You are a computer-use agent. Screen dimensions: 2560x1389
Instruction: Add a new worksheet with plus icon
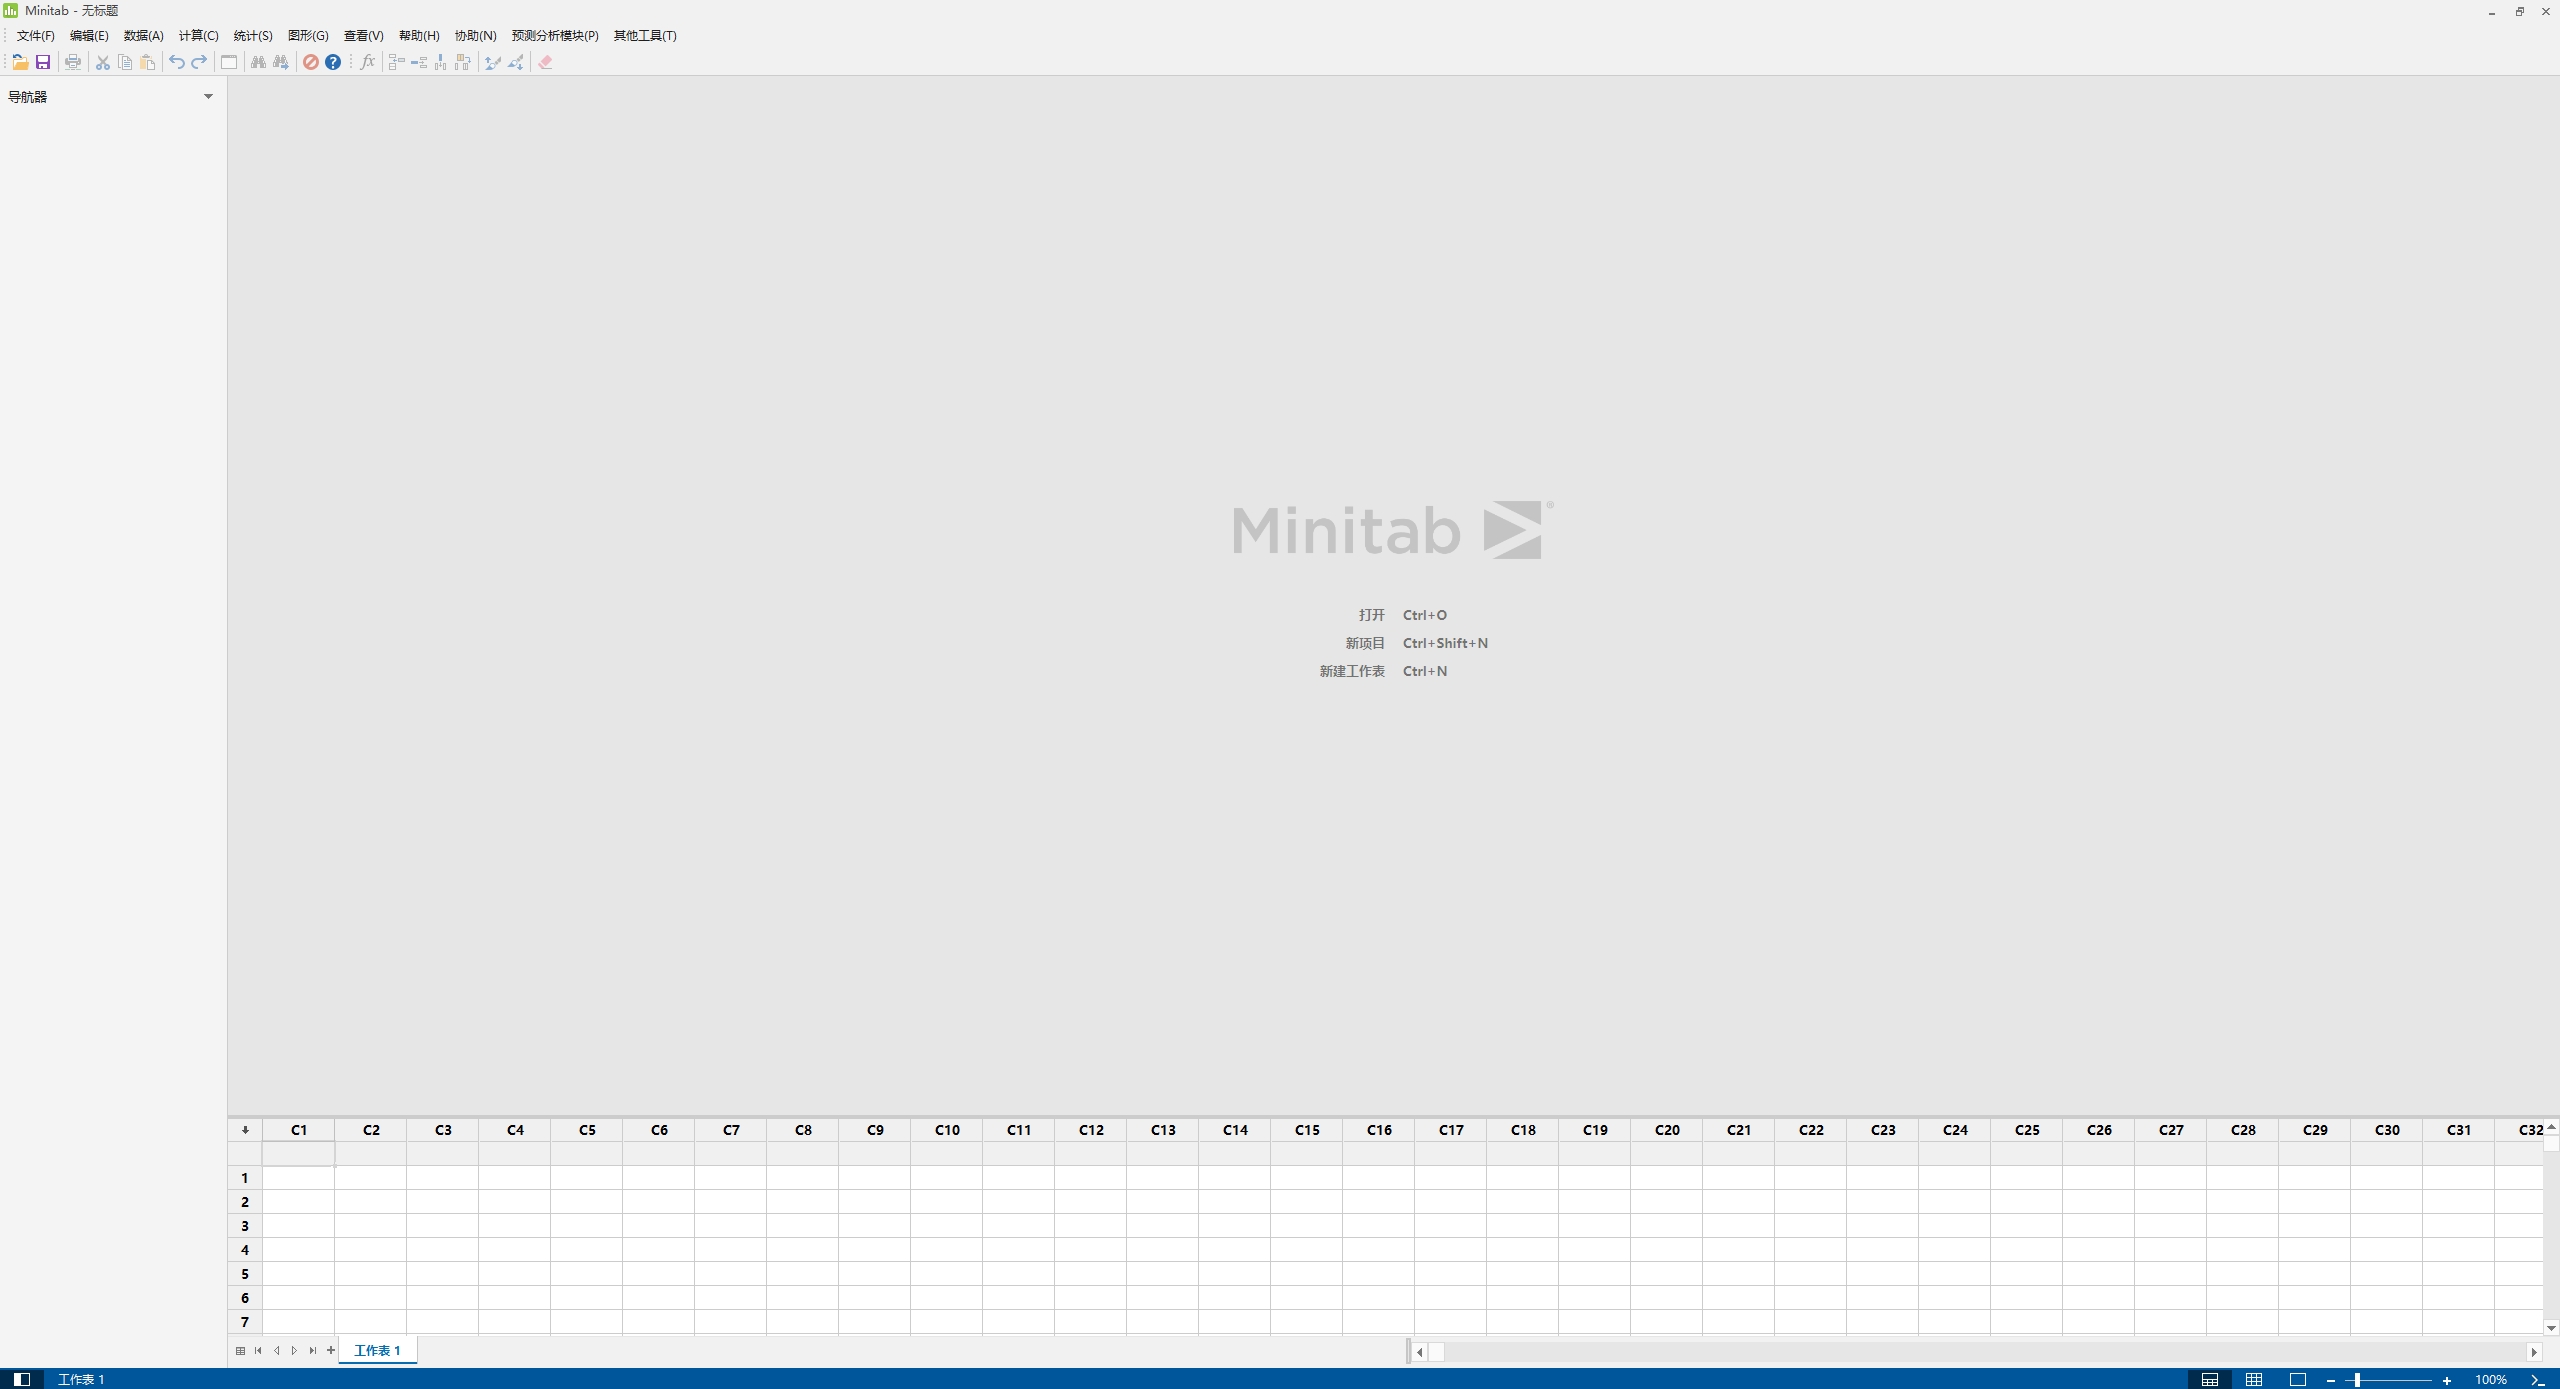pyautogui.click(x=331, y=1351)
